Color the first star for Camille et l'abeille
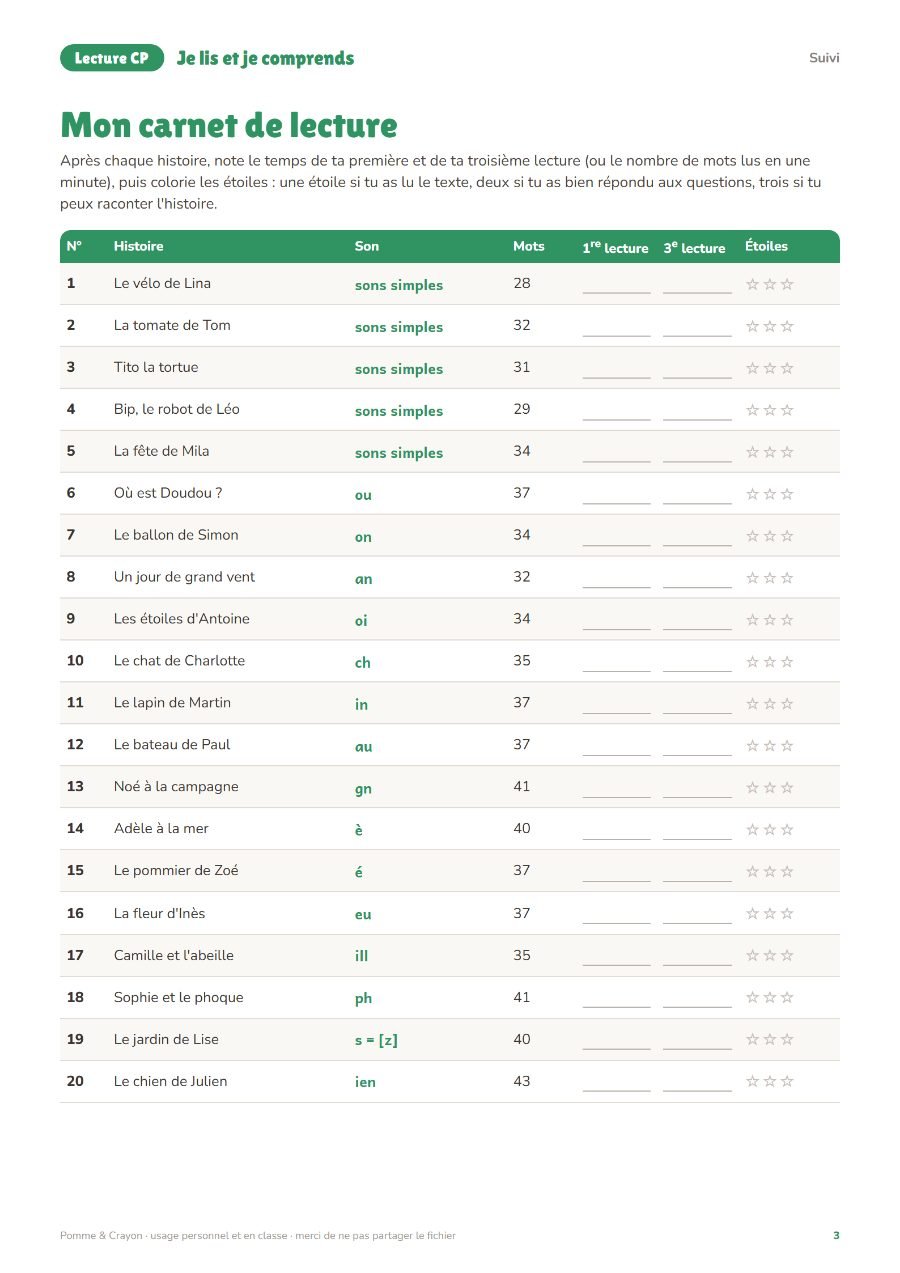The width and height of the screenshot is (900, 1273). point(753,956)
